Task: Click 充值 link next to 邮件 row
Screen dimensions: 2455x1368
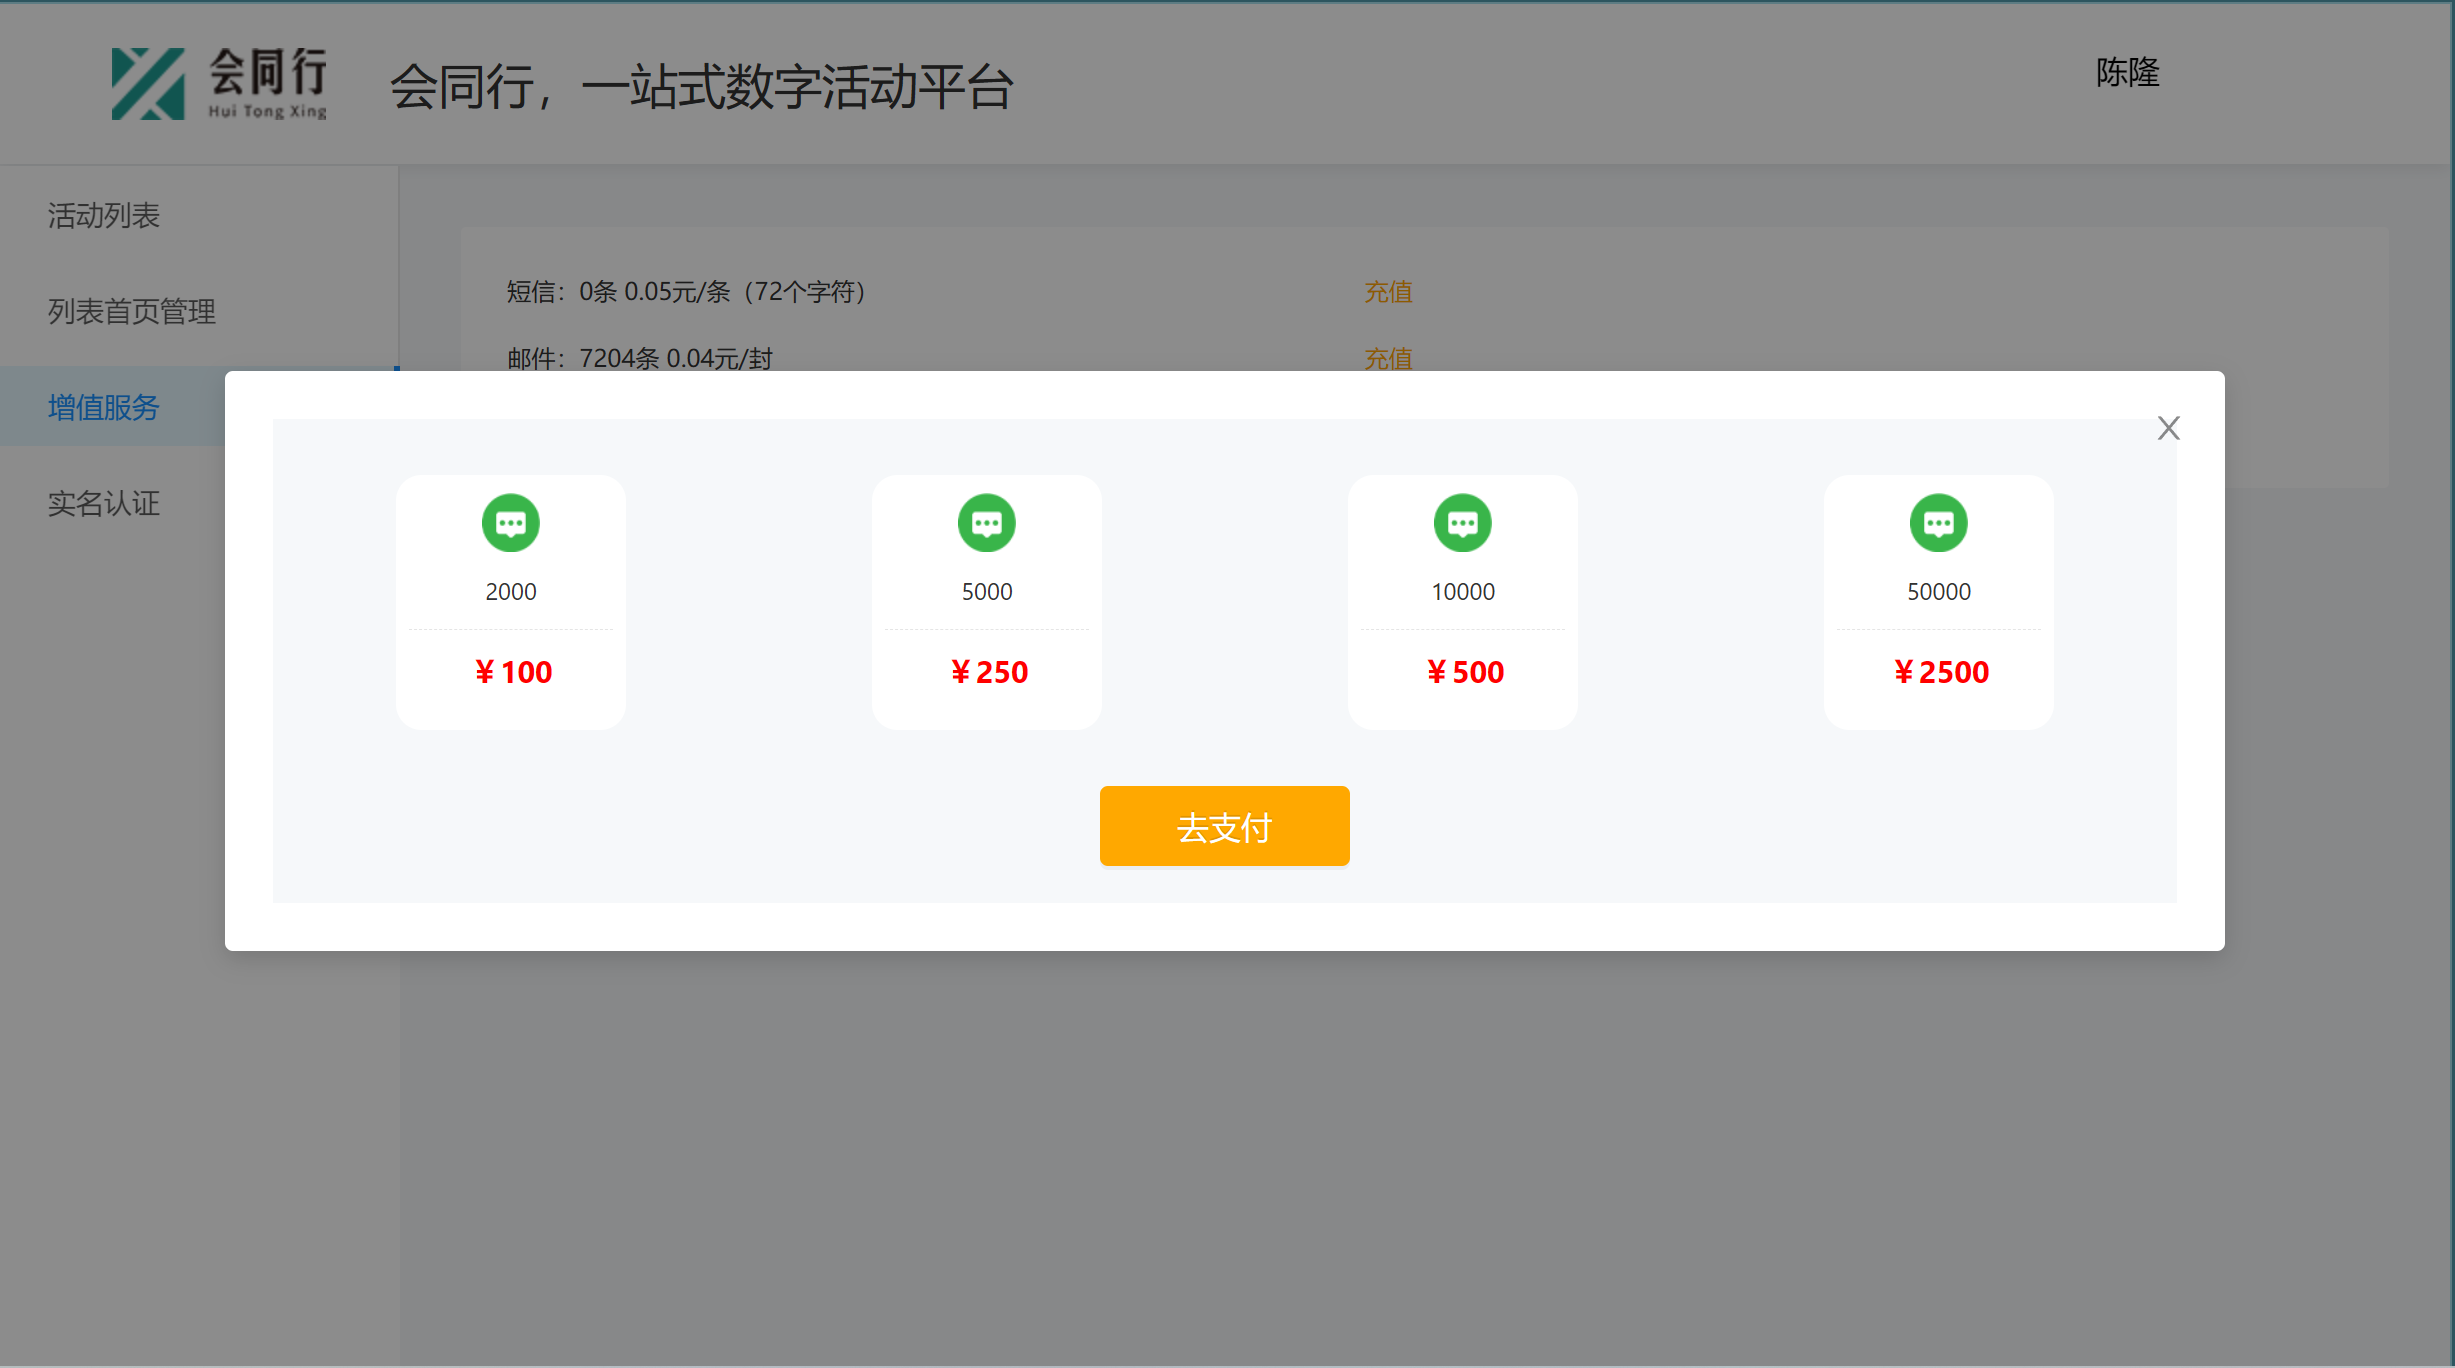Action: point(1388,358)
